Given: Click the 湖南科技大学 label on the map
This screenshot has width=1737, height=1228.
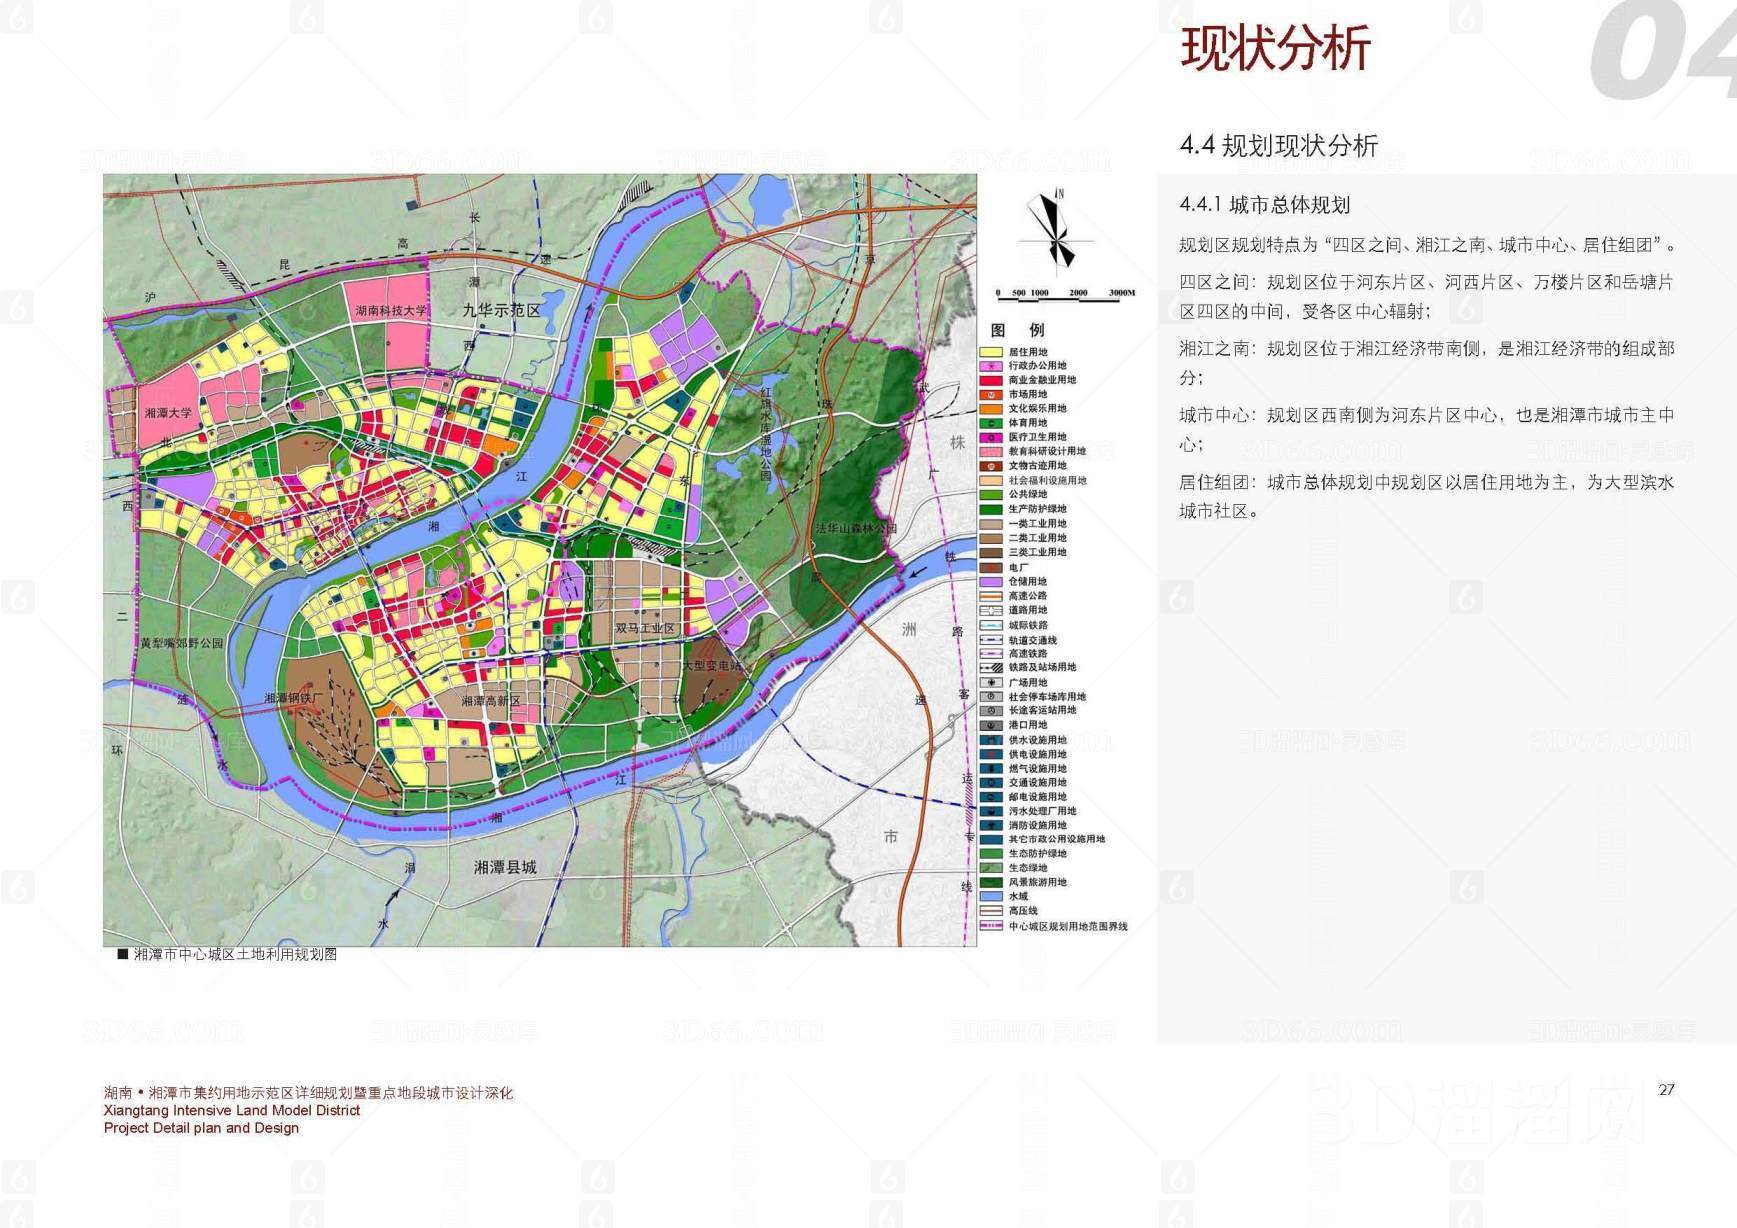Looking at the screenshot, I should 391,311.
